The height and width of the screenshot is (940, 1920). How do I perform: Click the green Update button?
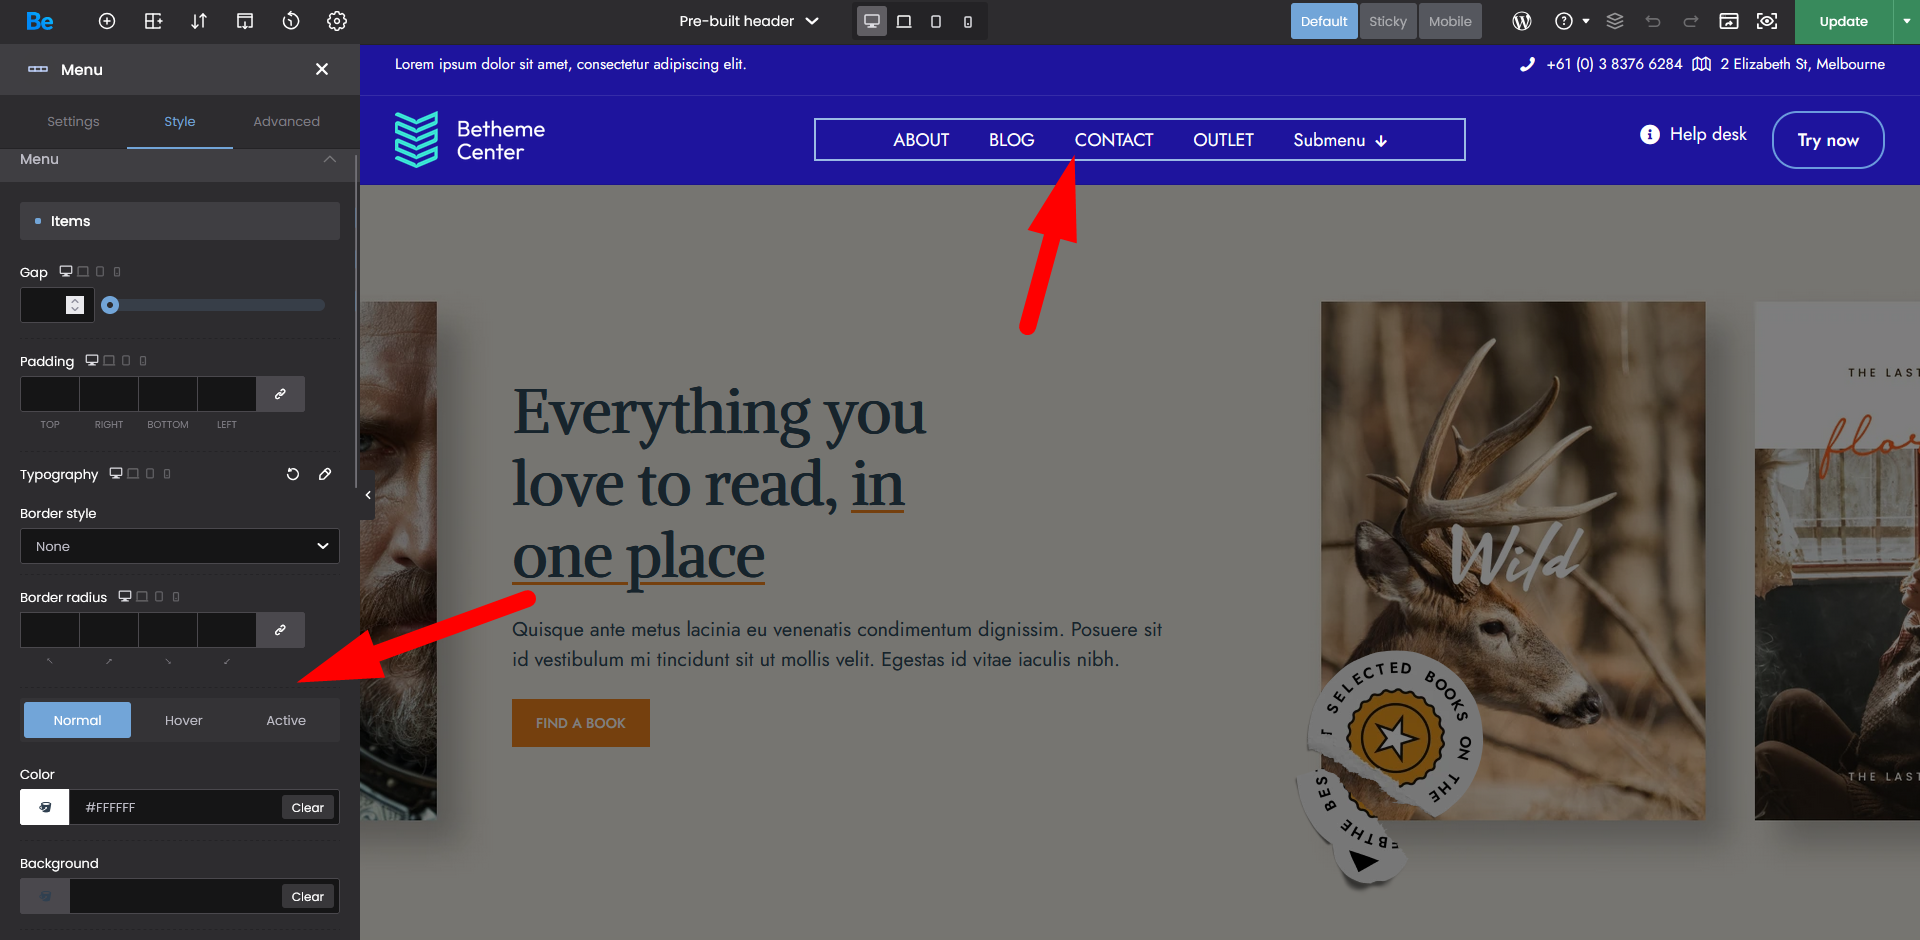(1843, 21)
